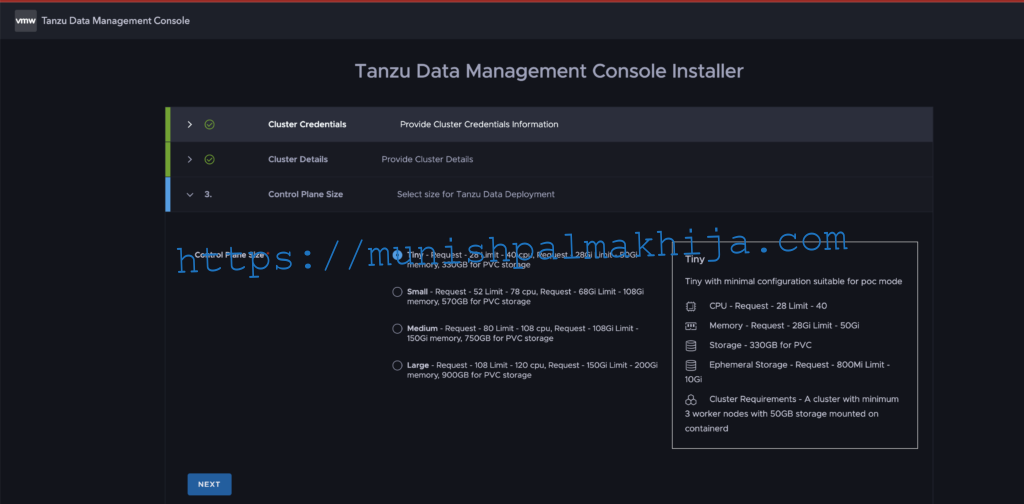Screen dimensions: 1024x504
Task: Click the Cluster Requirements nodes icon
Action: coord(691,400)
